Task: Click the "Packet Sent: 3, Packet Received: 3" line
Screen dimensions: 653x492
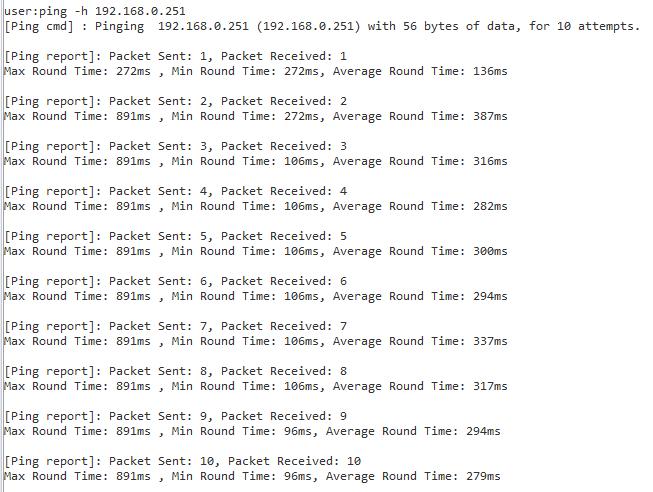Action: pos(228,146)
